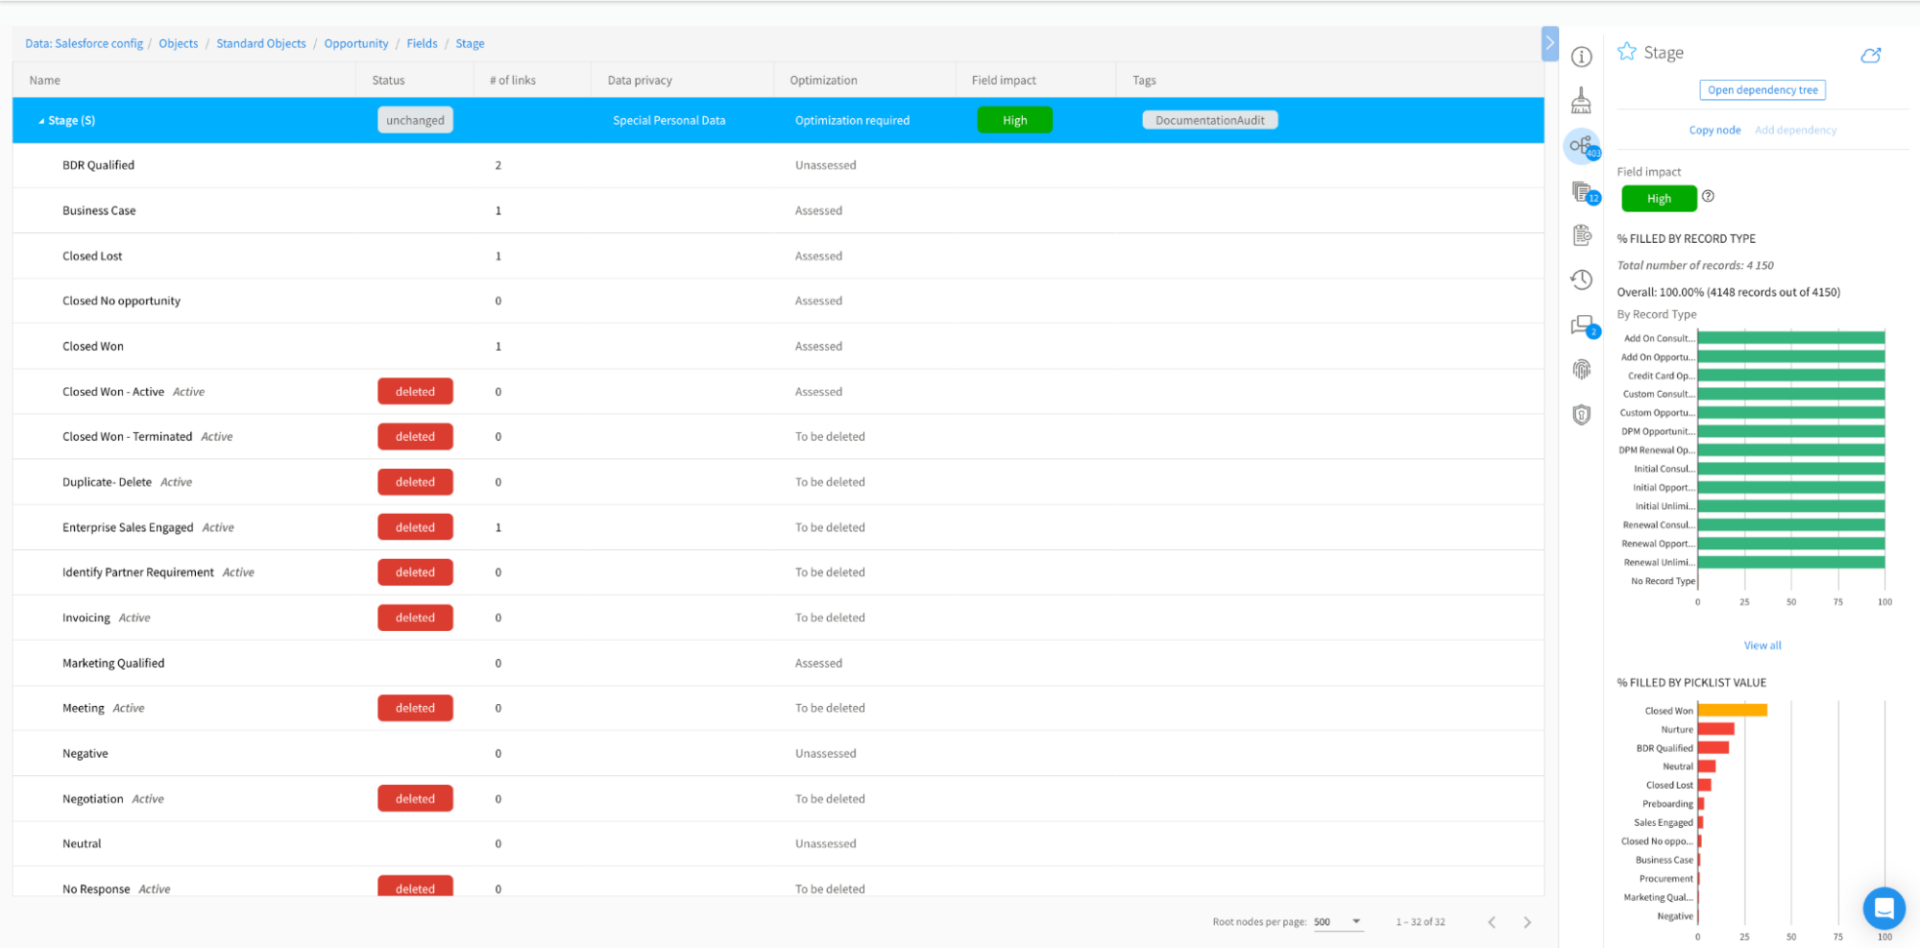Screen dimensions: 1920x948
Task: Open comments via the chat icon with 2 badge
Action: 1582,326
